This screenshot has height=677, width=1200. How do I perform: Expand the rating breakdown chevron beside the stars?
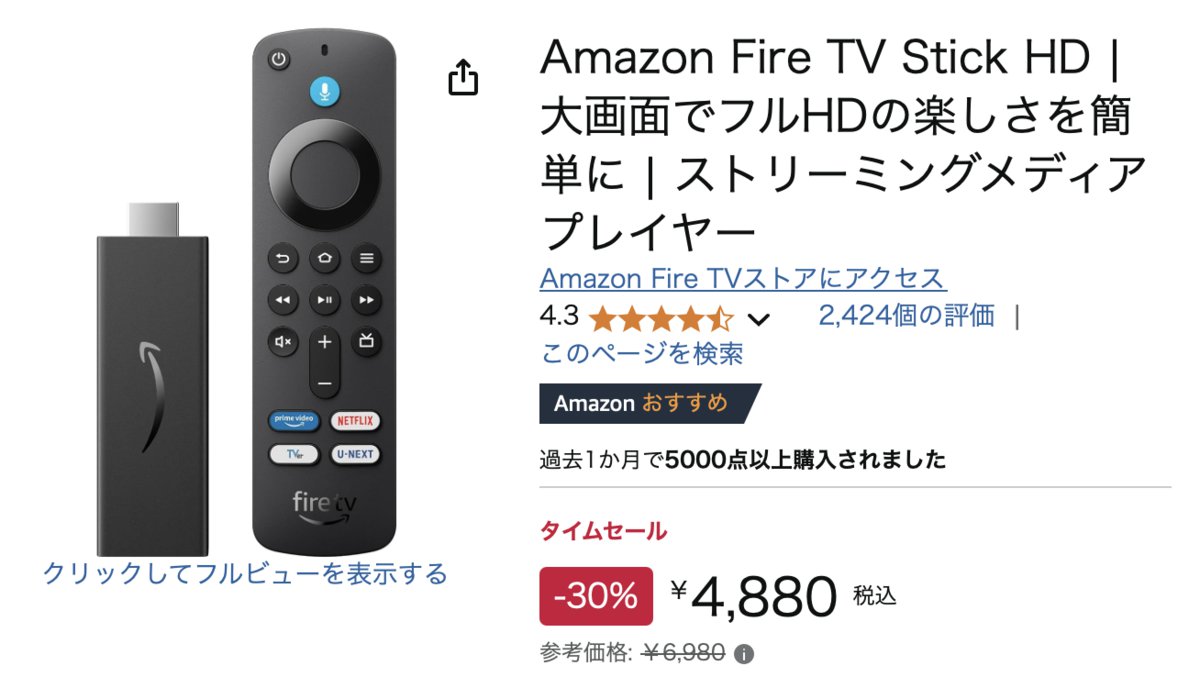point(759,320)
